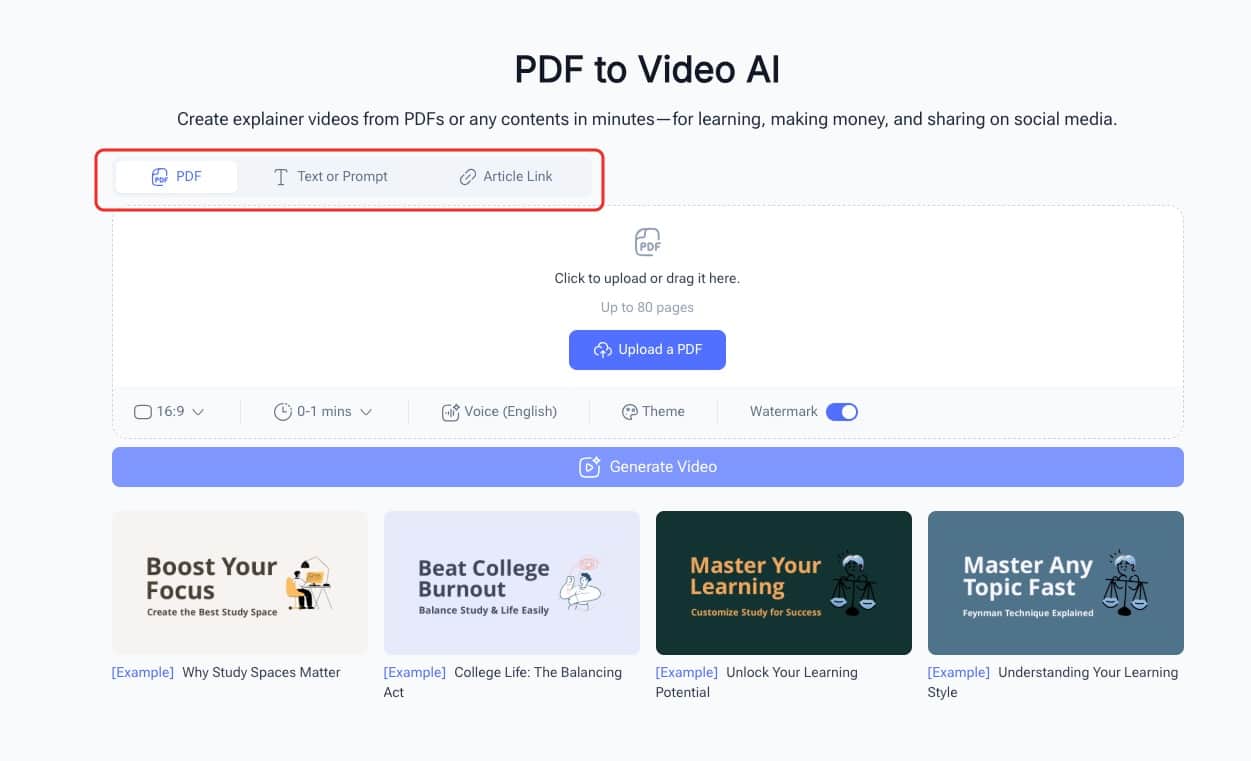This screenshot has width=1251, height=761.
Task: Click the PDF icon in the PDF tab
Action: (x=159, y=177)
